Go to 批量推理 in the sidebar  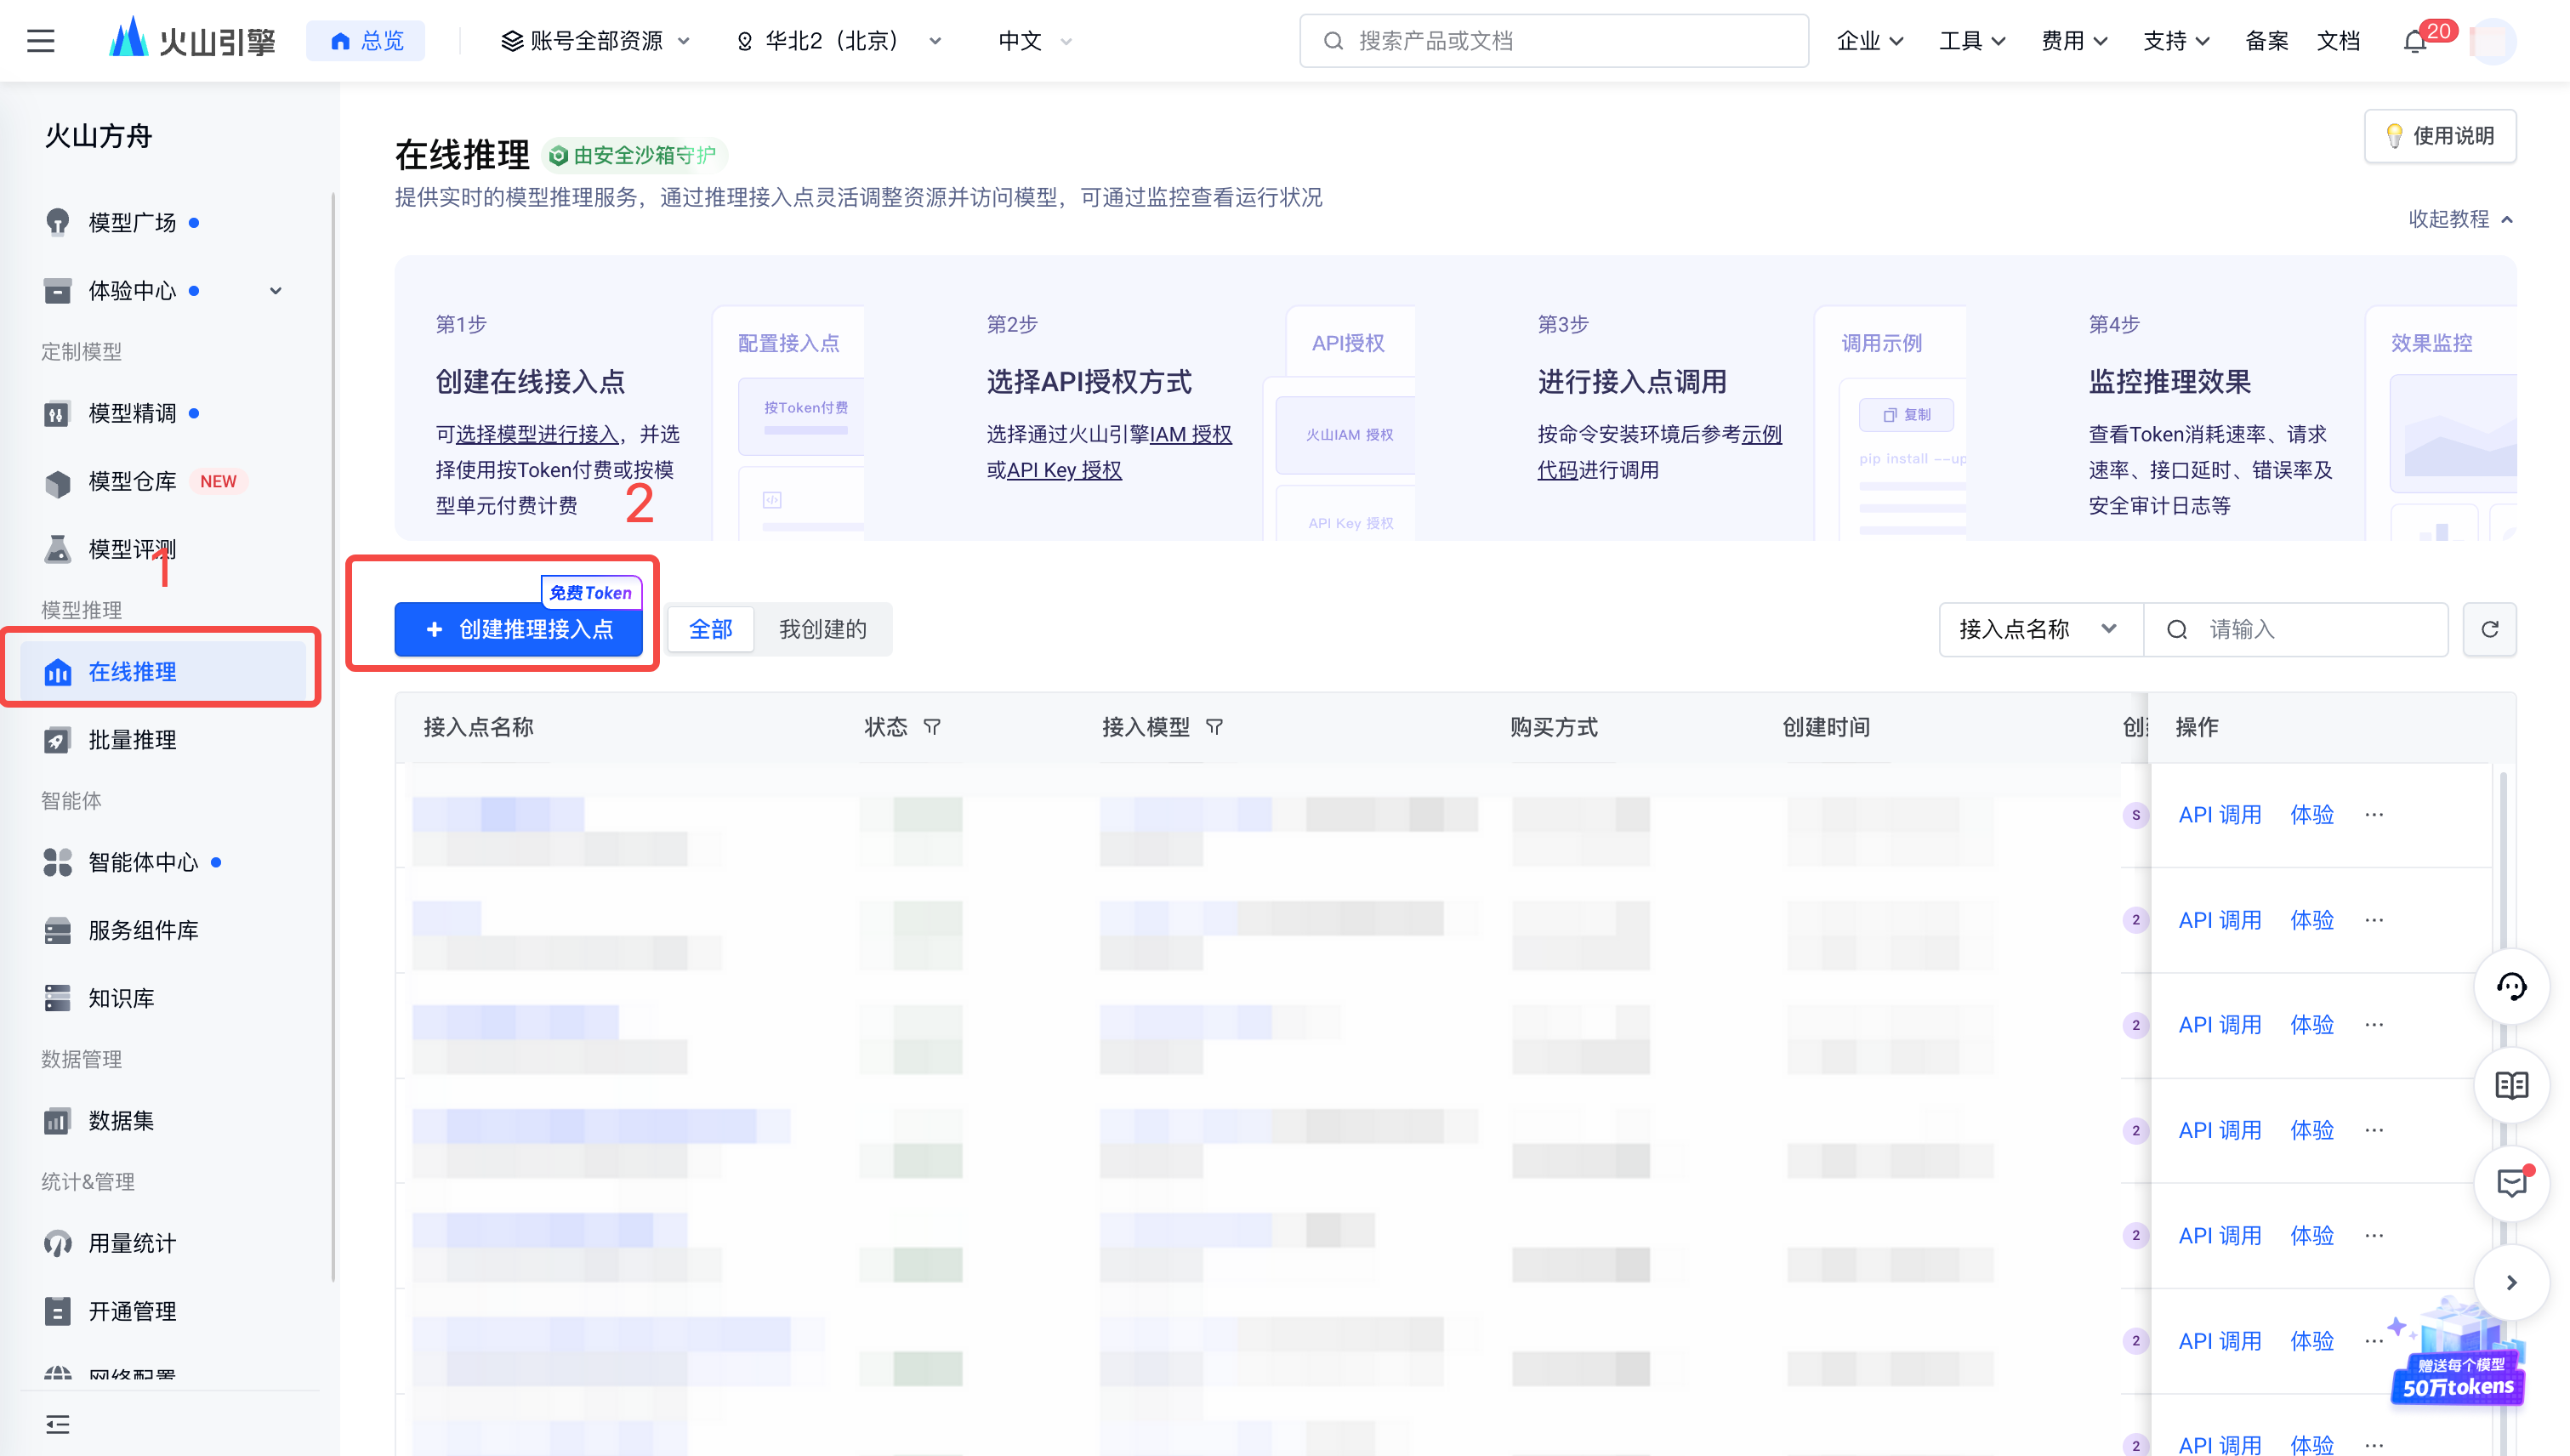pyautogui.click(x=132, y=740)
